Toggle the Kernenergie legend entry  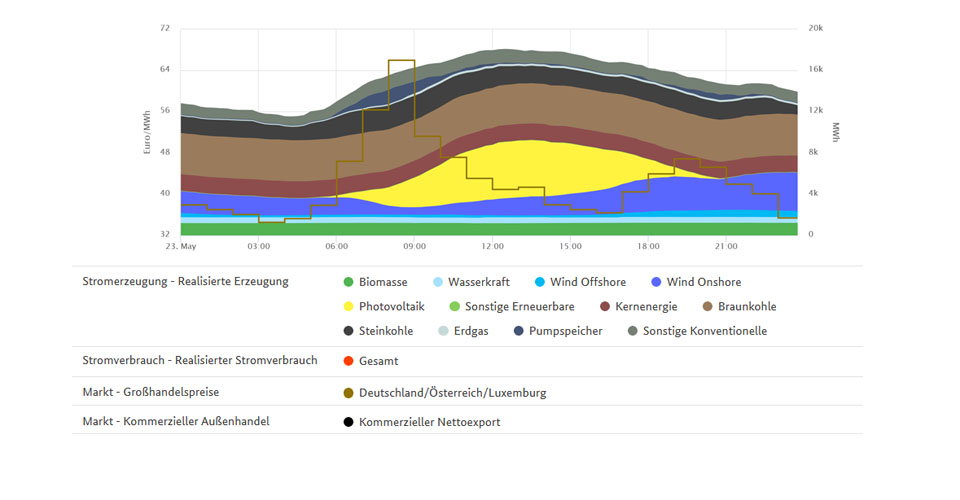pos(639,307)
